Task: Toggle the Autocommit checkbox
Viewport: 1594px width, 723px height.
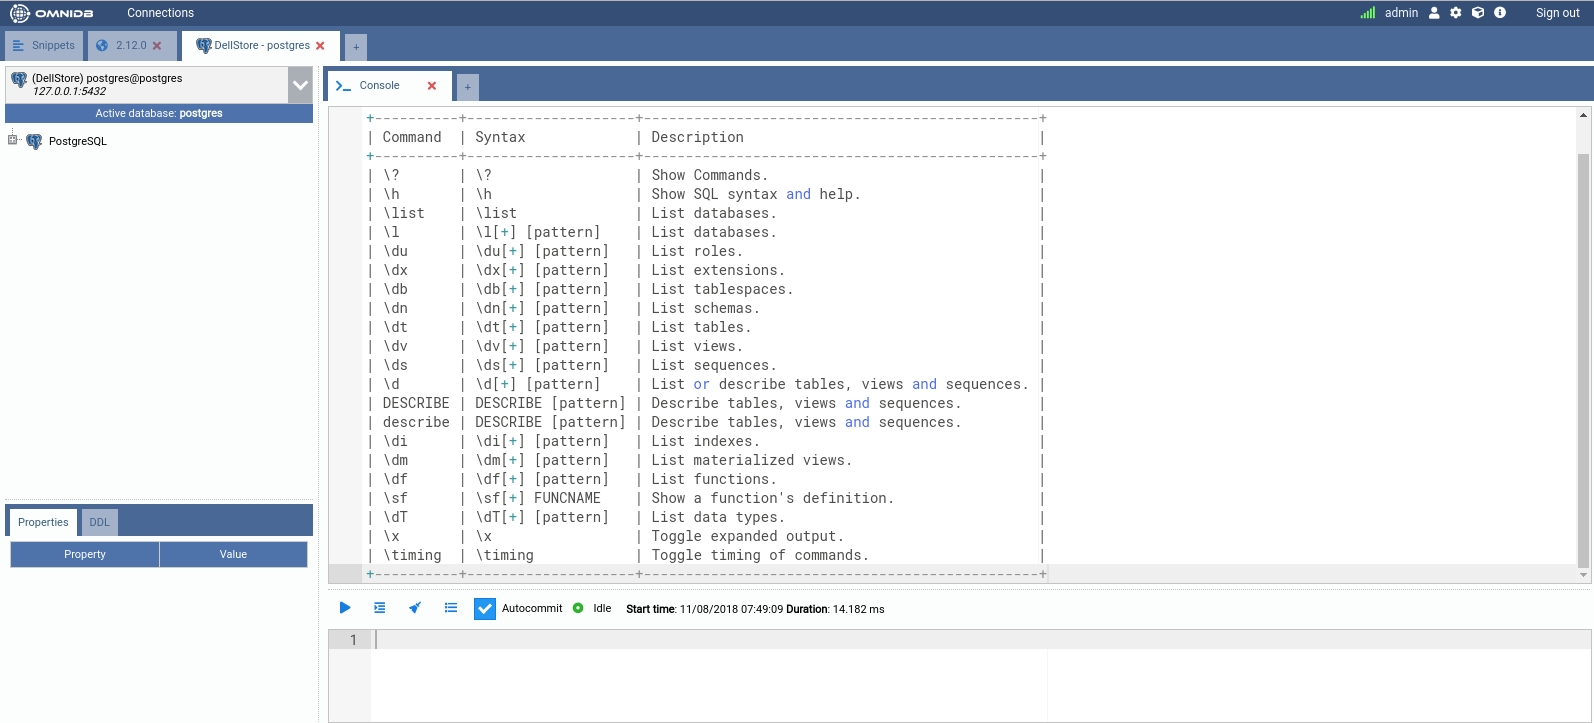Action: (x=484, y=608)
